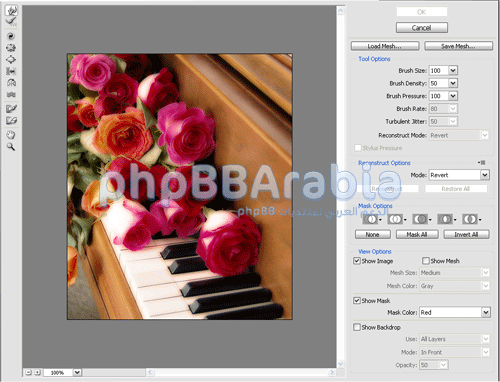Open the zoom percentage dropdown

[x=77, y=372]
